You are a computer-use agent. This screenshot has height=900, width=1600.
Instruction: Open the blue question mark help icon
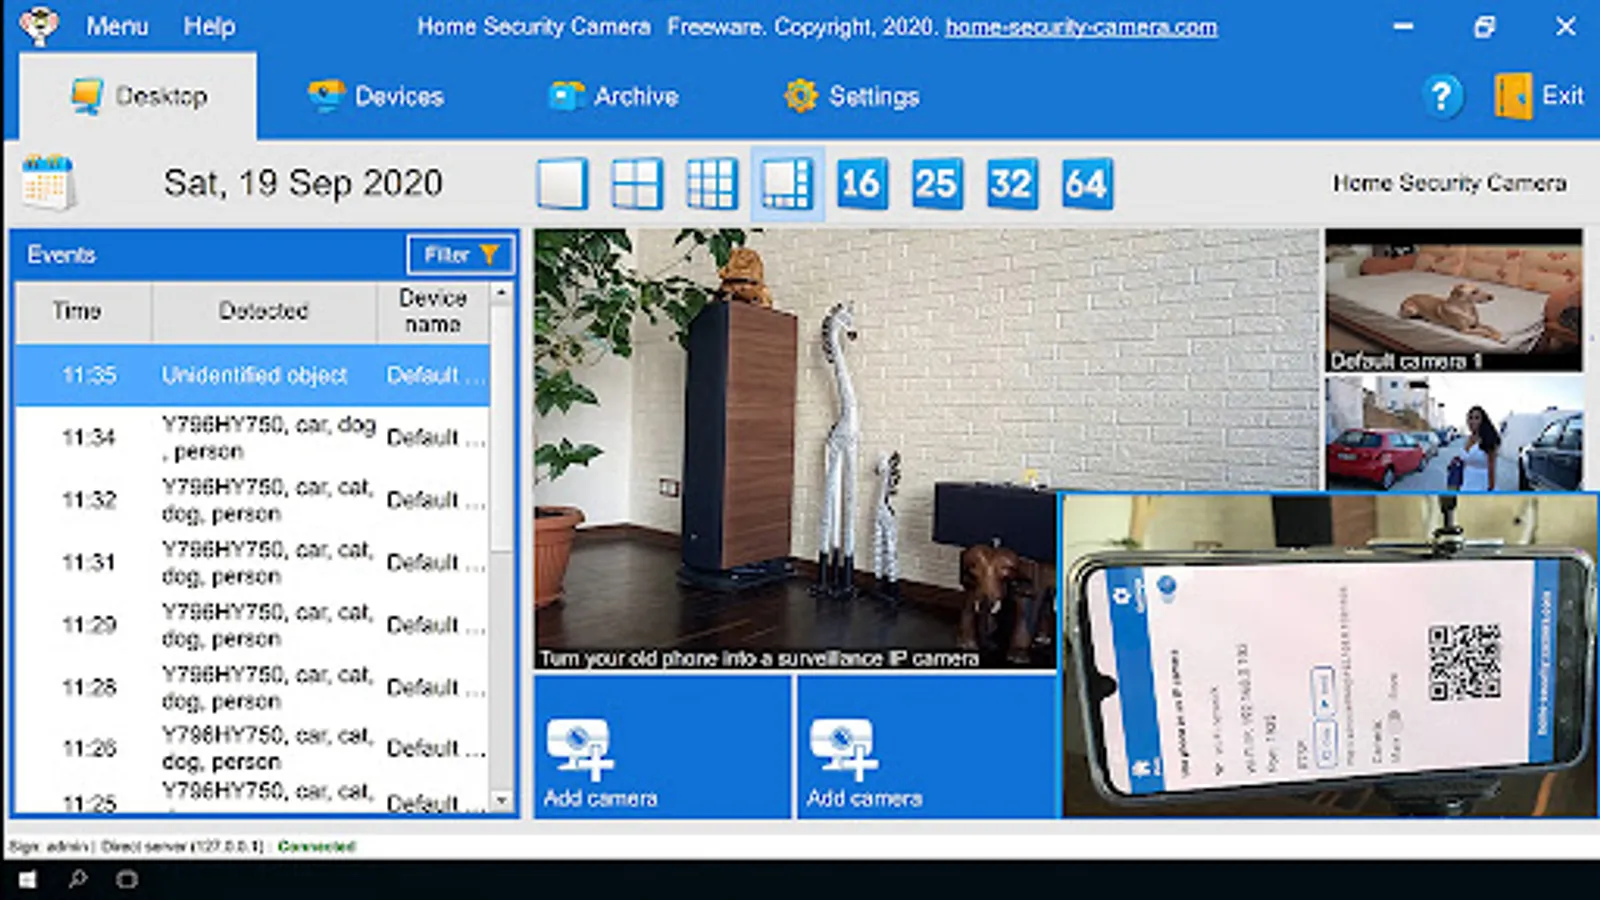click(1441, 97)
